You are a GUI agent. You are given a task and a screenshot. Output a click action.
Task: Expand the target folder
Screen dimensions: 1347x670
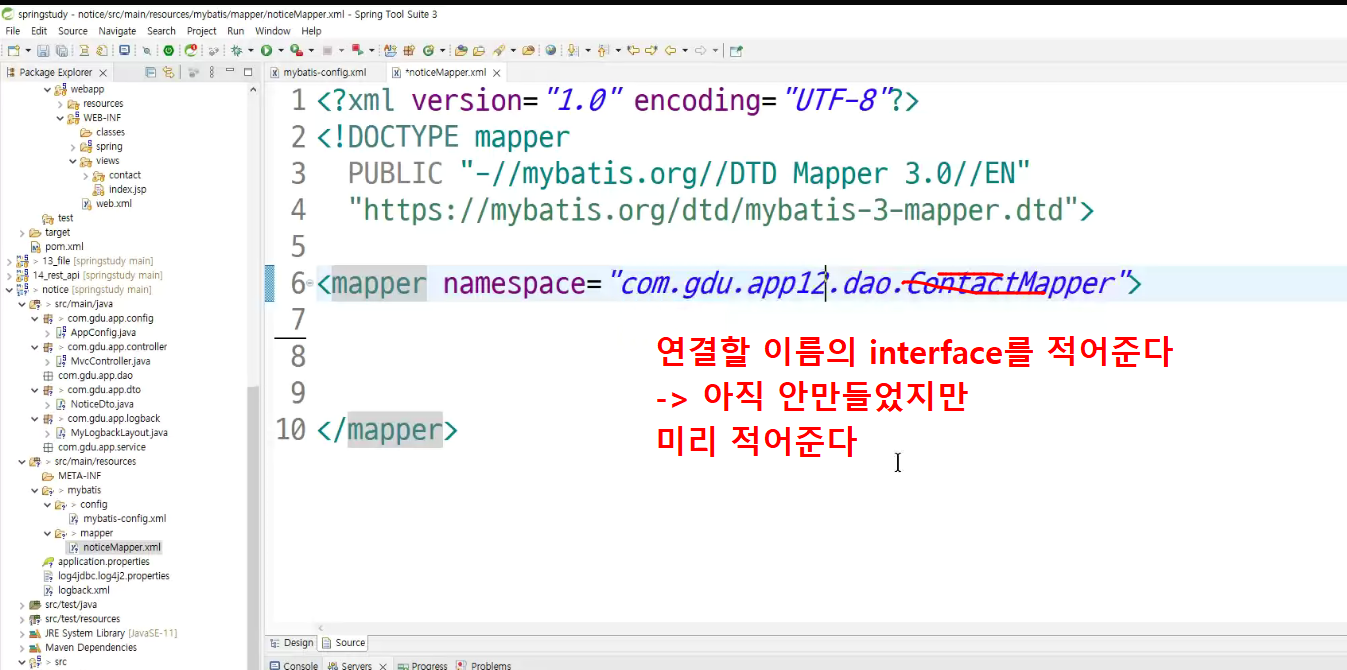pos(22,232)
